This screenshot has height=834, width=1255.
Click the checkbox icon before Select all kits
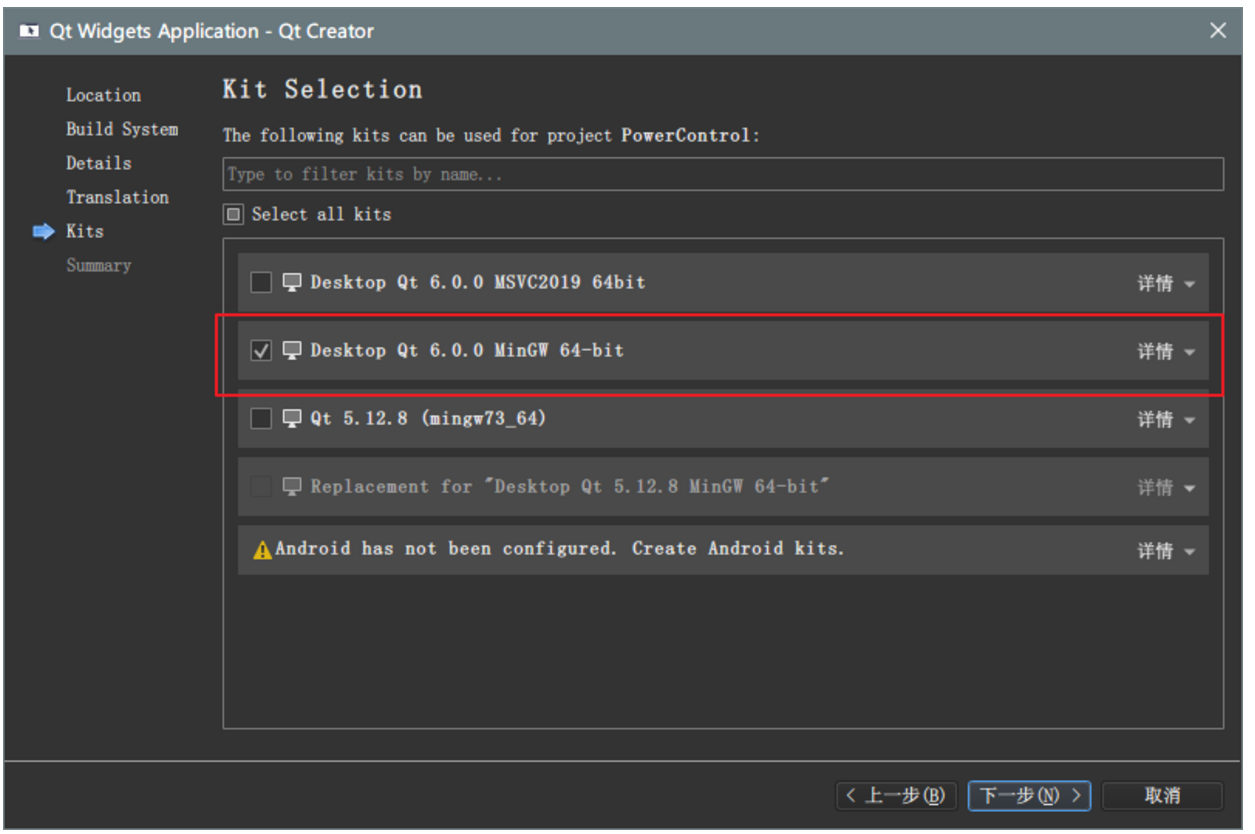coord(233,214)
